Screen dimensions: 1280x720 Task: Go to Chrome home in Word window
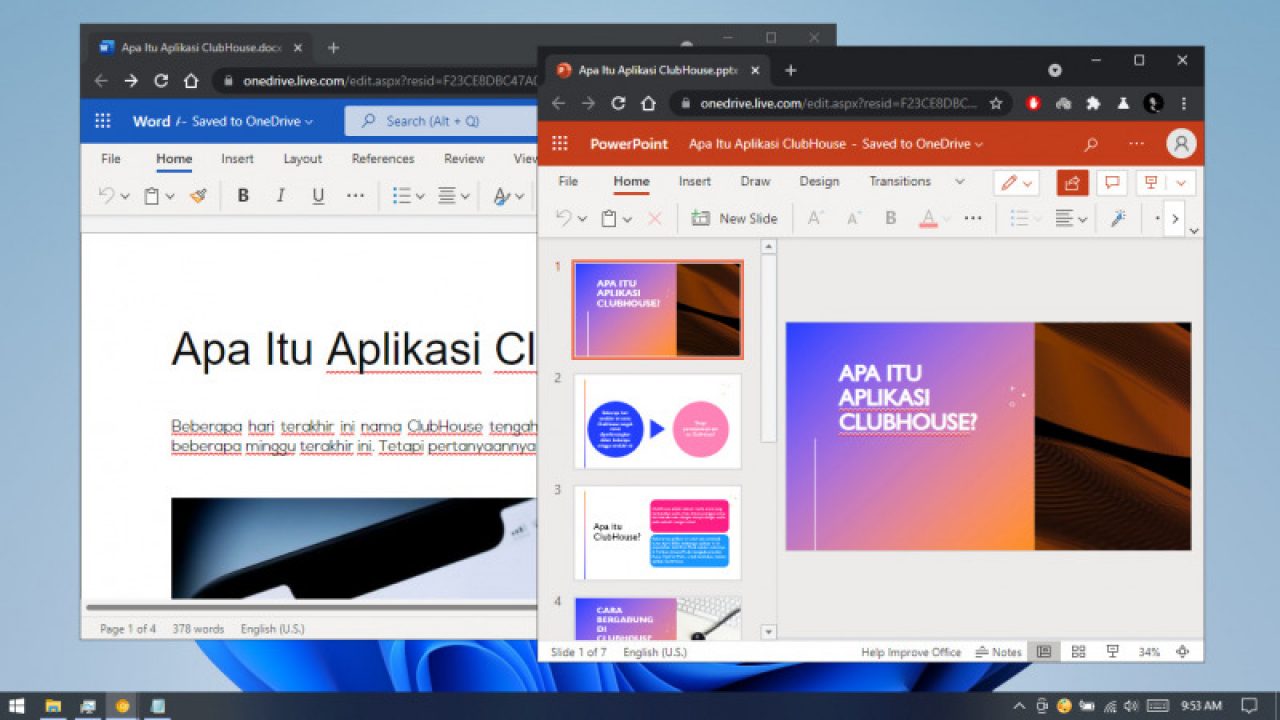click(x=191, y=81)
